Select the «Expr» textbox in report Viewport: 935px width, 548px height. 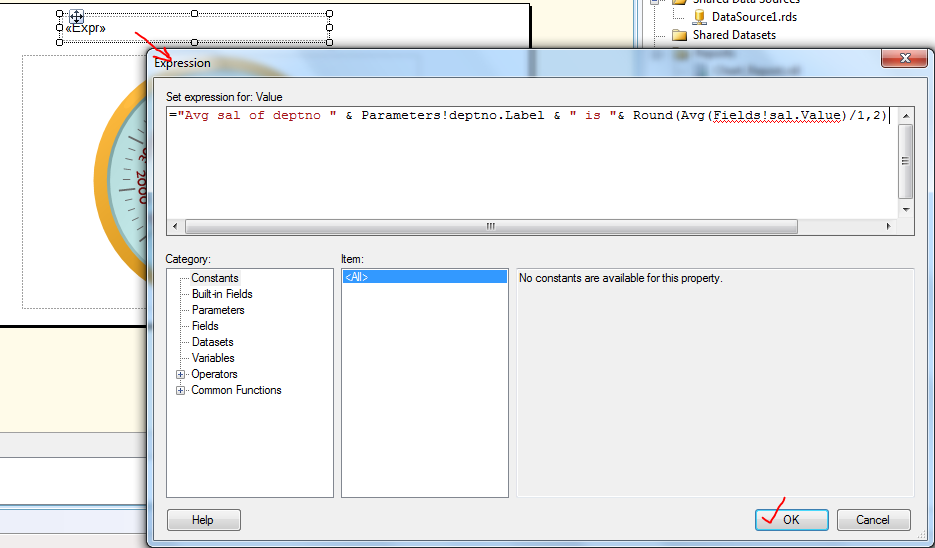click(x=194, y=29)
